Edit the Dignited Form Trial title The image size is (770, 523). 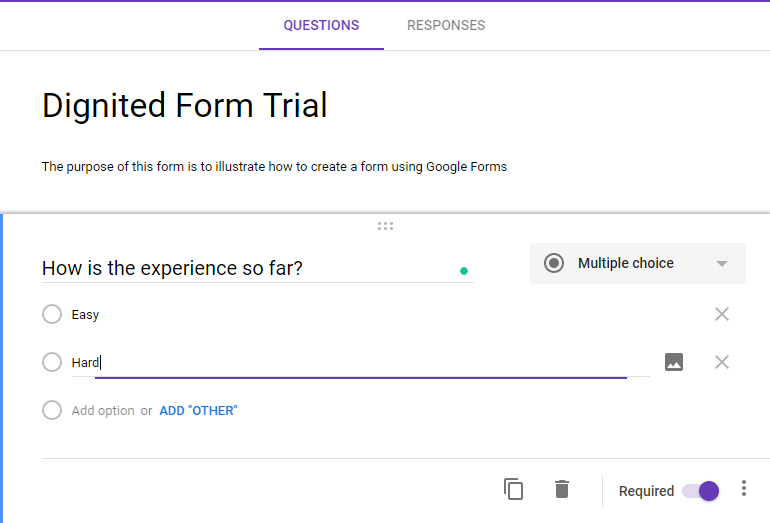(x=185, y=106)
